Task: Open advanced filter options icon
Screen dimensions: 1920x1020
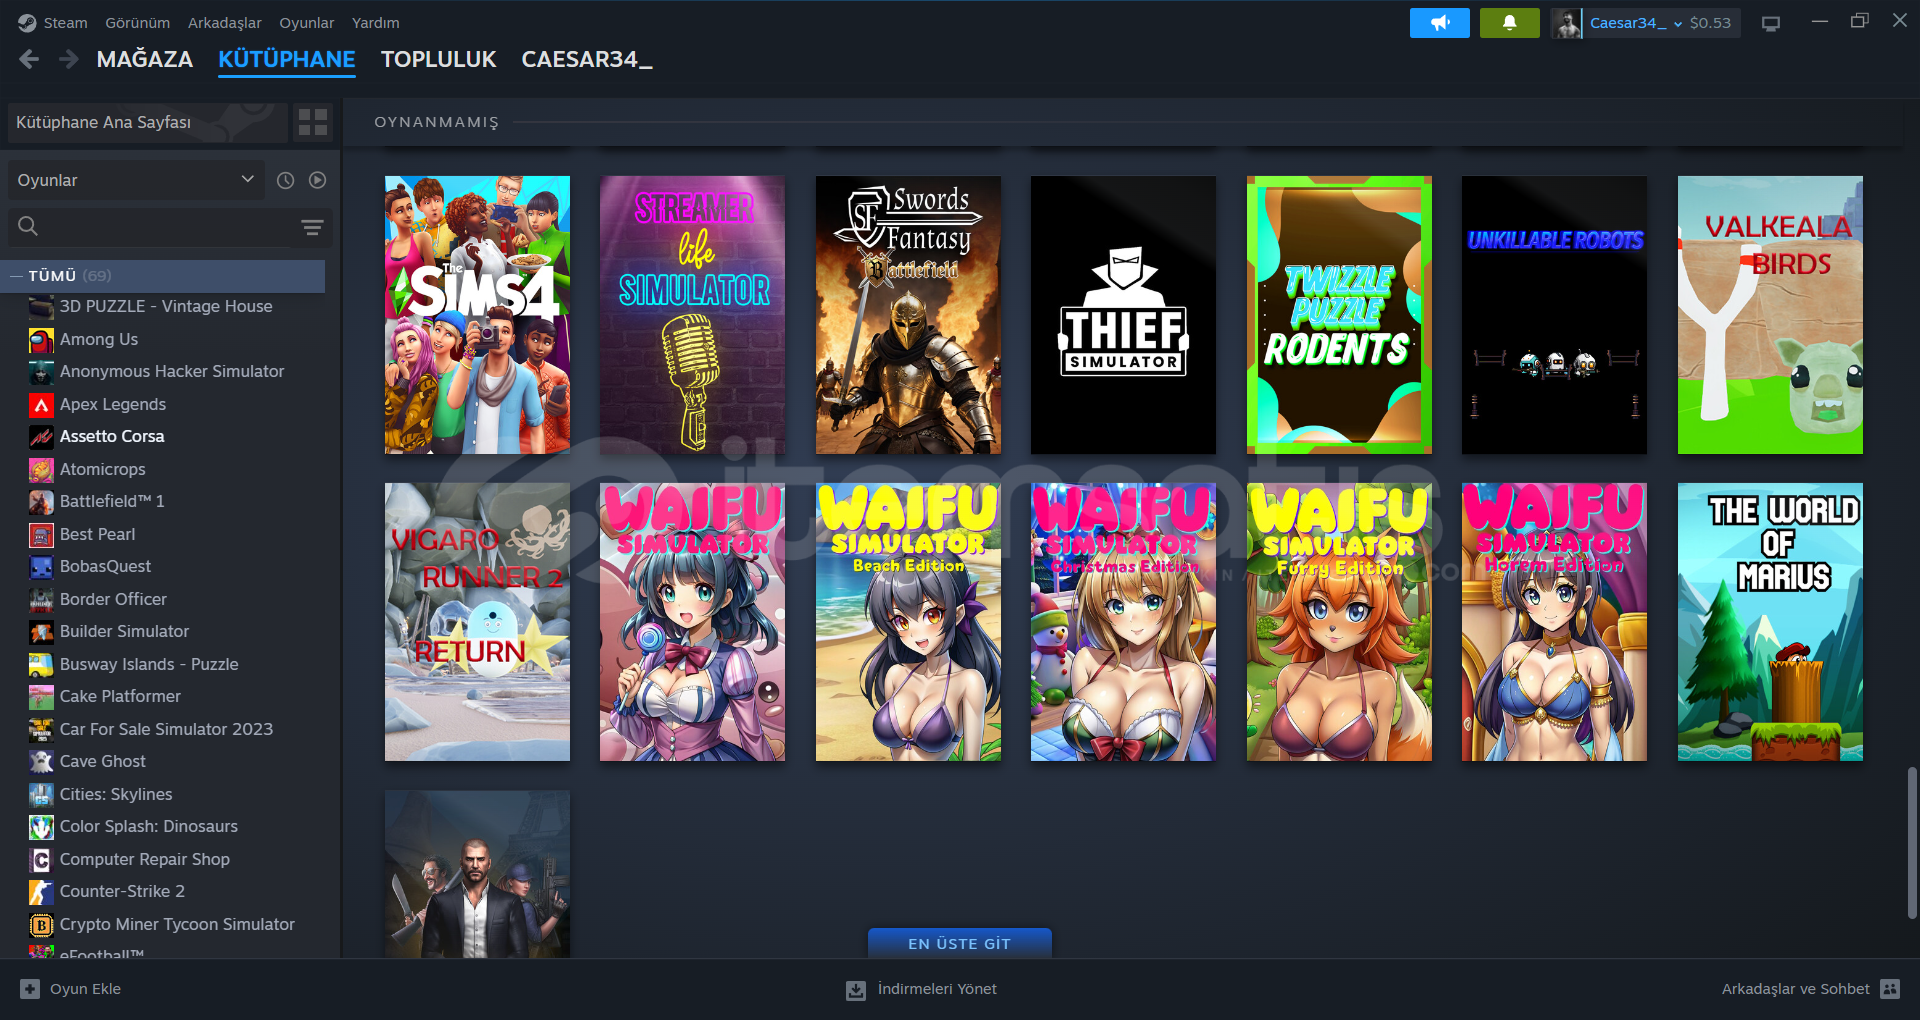Action: point(312,227)
